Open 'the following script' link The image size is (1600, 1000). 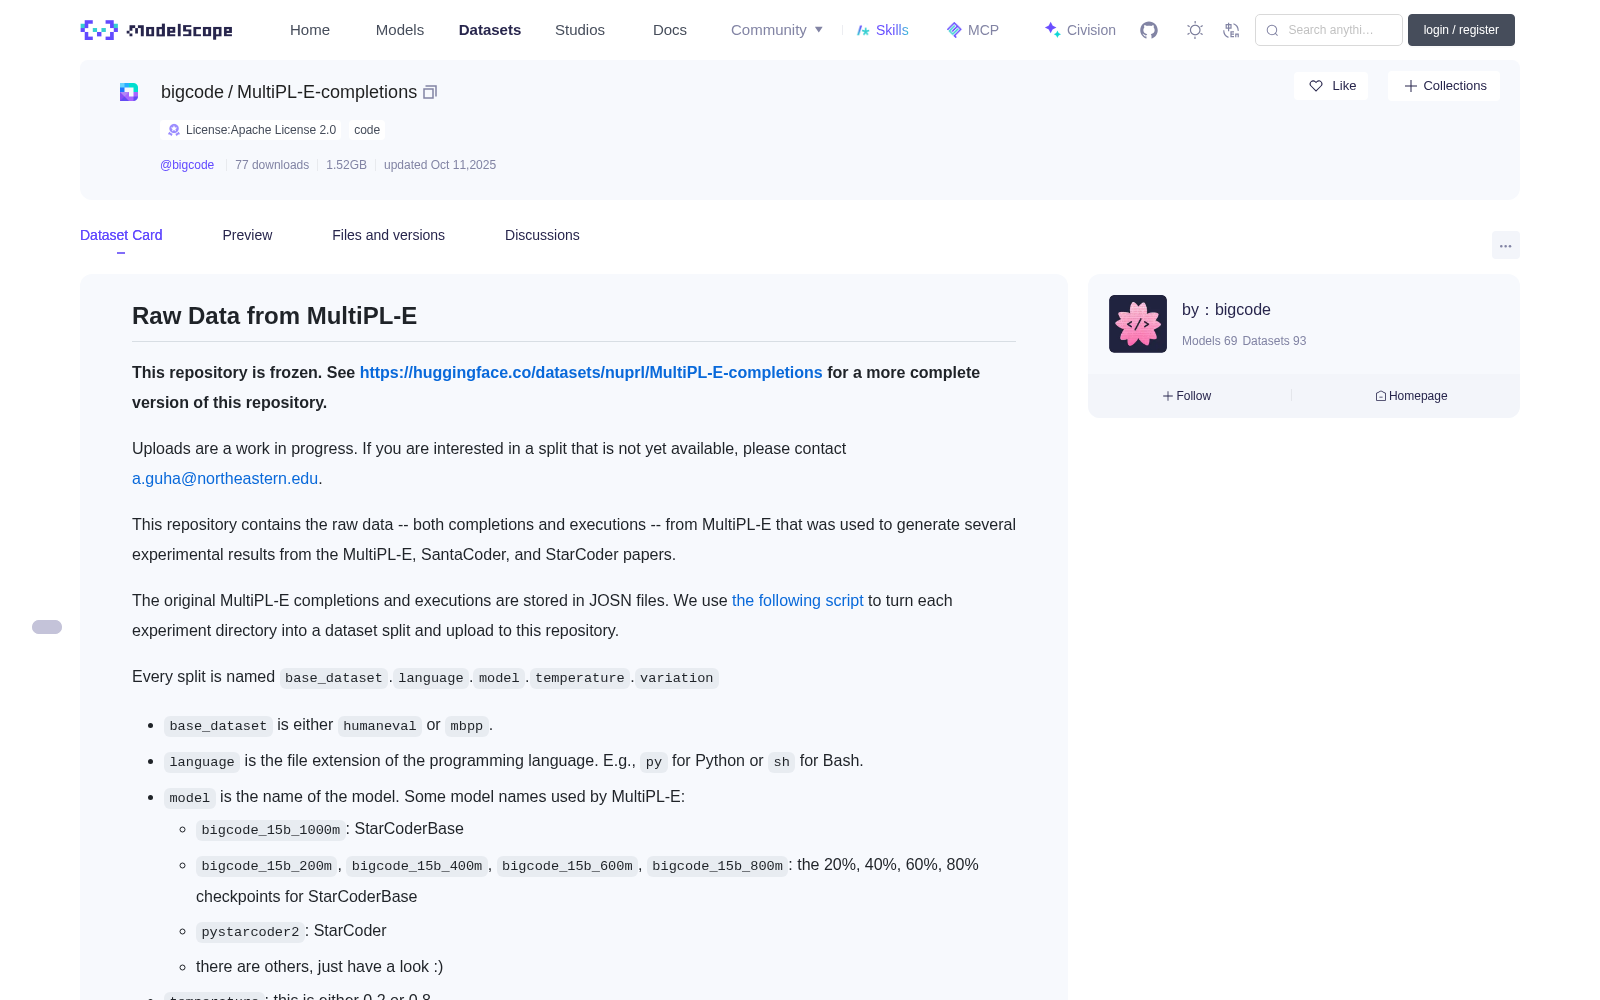(x=797, y=600)
